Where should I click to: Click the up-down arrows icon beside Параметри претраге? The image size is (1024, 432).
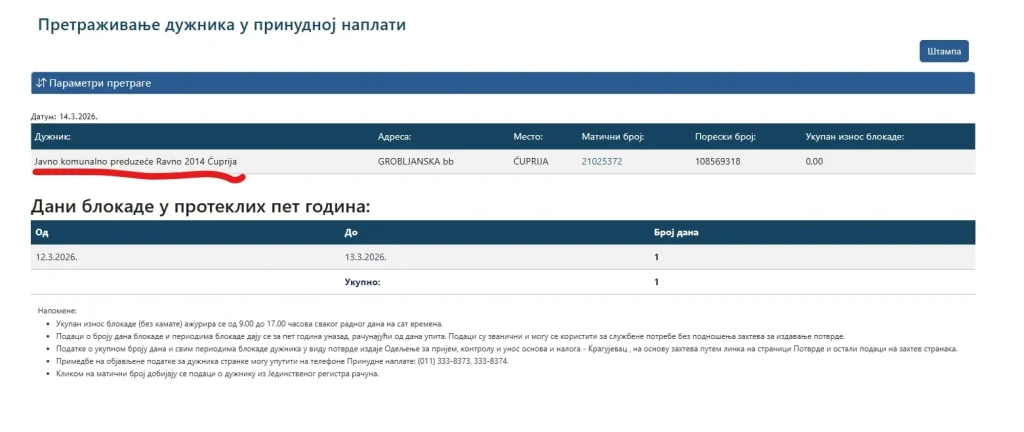pyautogui.click(x=41, y=83)
